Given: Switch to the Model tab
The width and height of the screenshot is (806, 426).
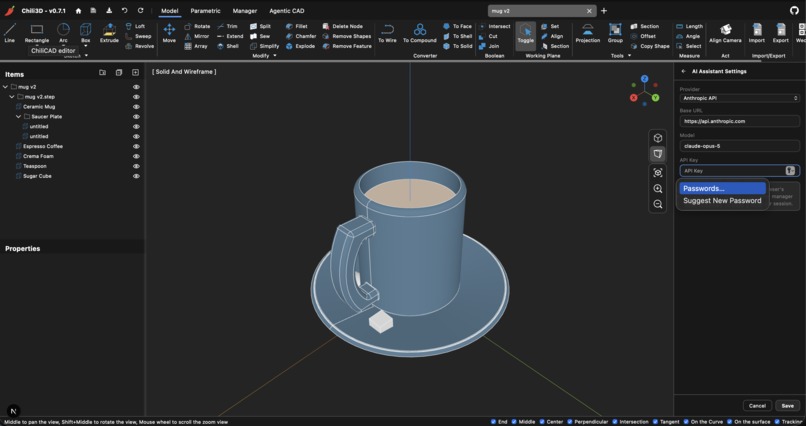Looking at the screenshot, I should pyautogui.click(x=170, y=11).
